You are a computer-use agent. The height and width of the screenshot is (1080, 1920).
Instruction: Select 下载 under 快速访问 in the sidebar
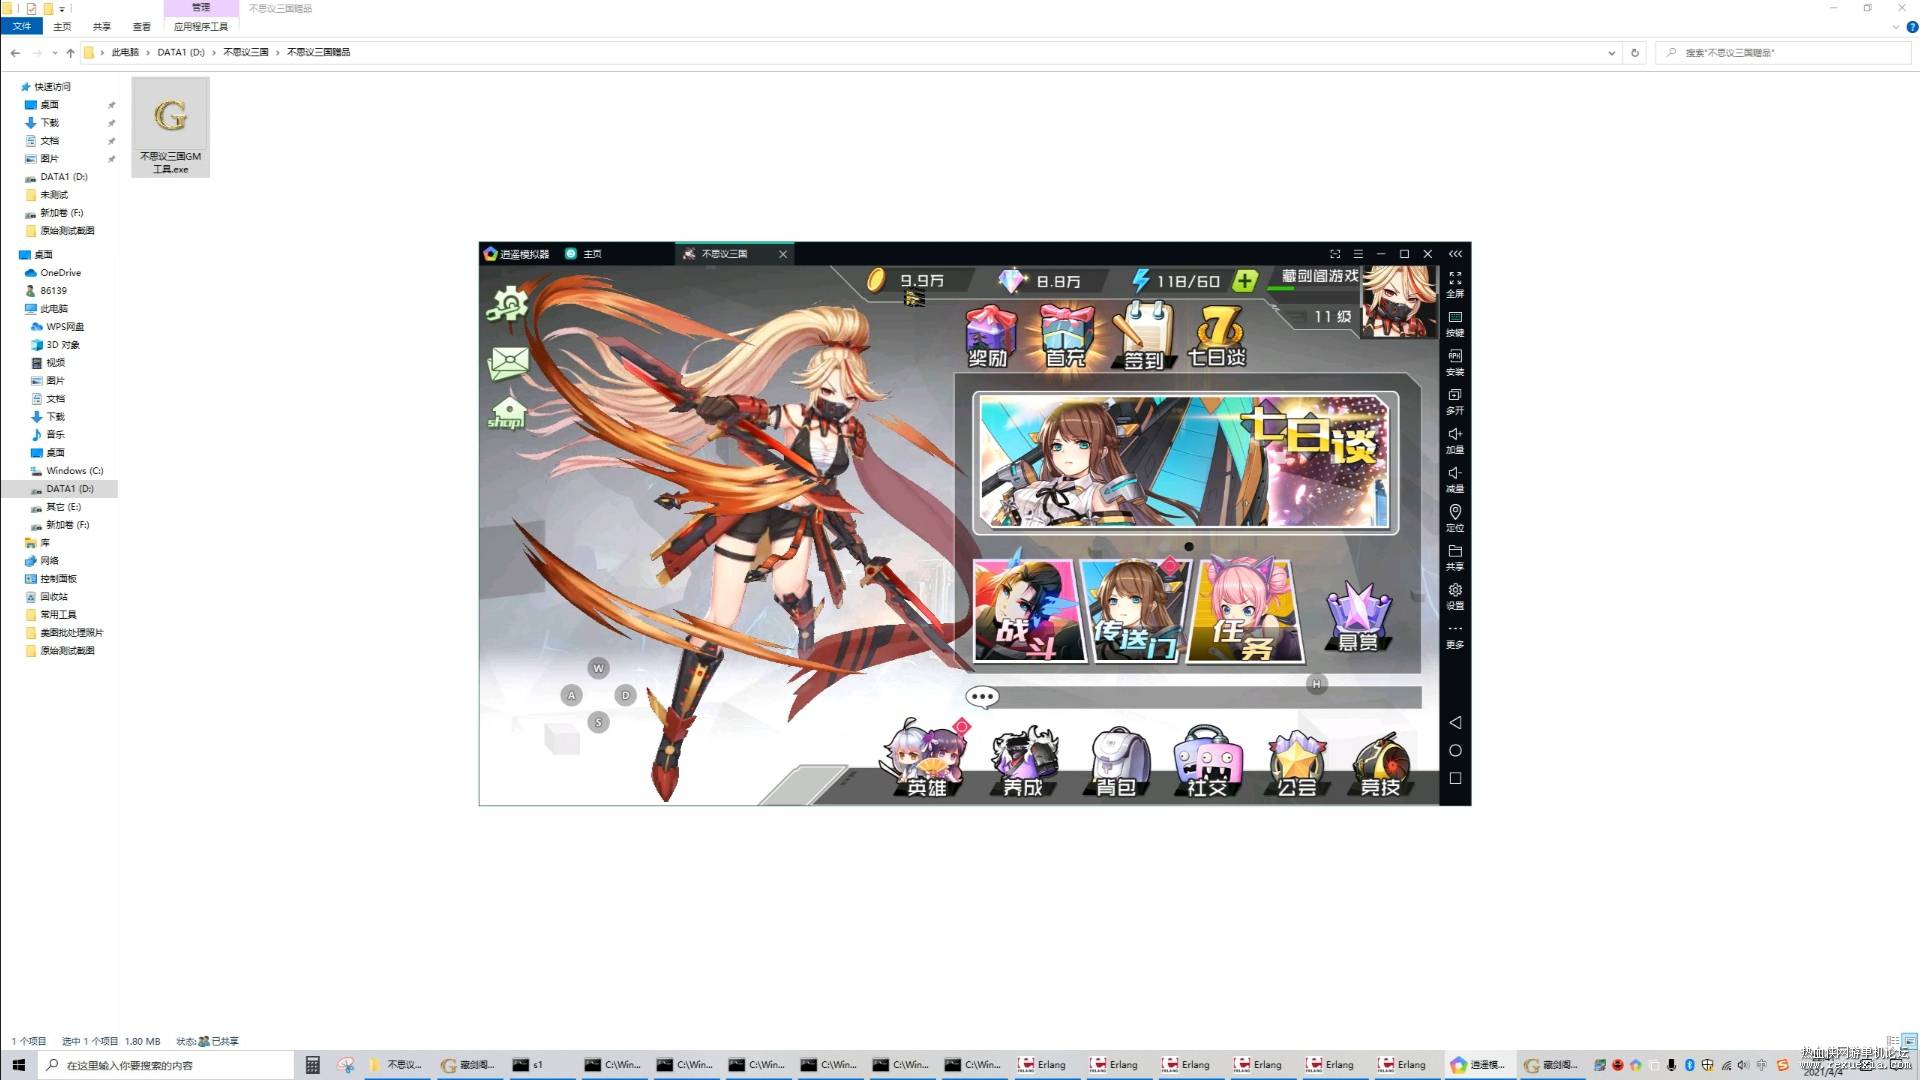pos(49,123)
